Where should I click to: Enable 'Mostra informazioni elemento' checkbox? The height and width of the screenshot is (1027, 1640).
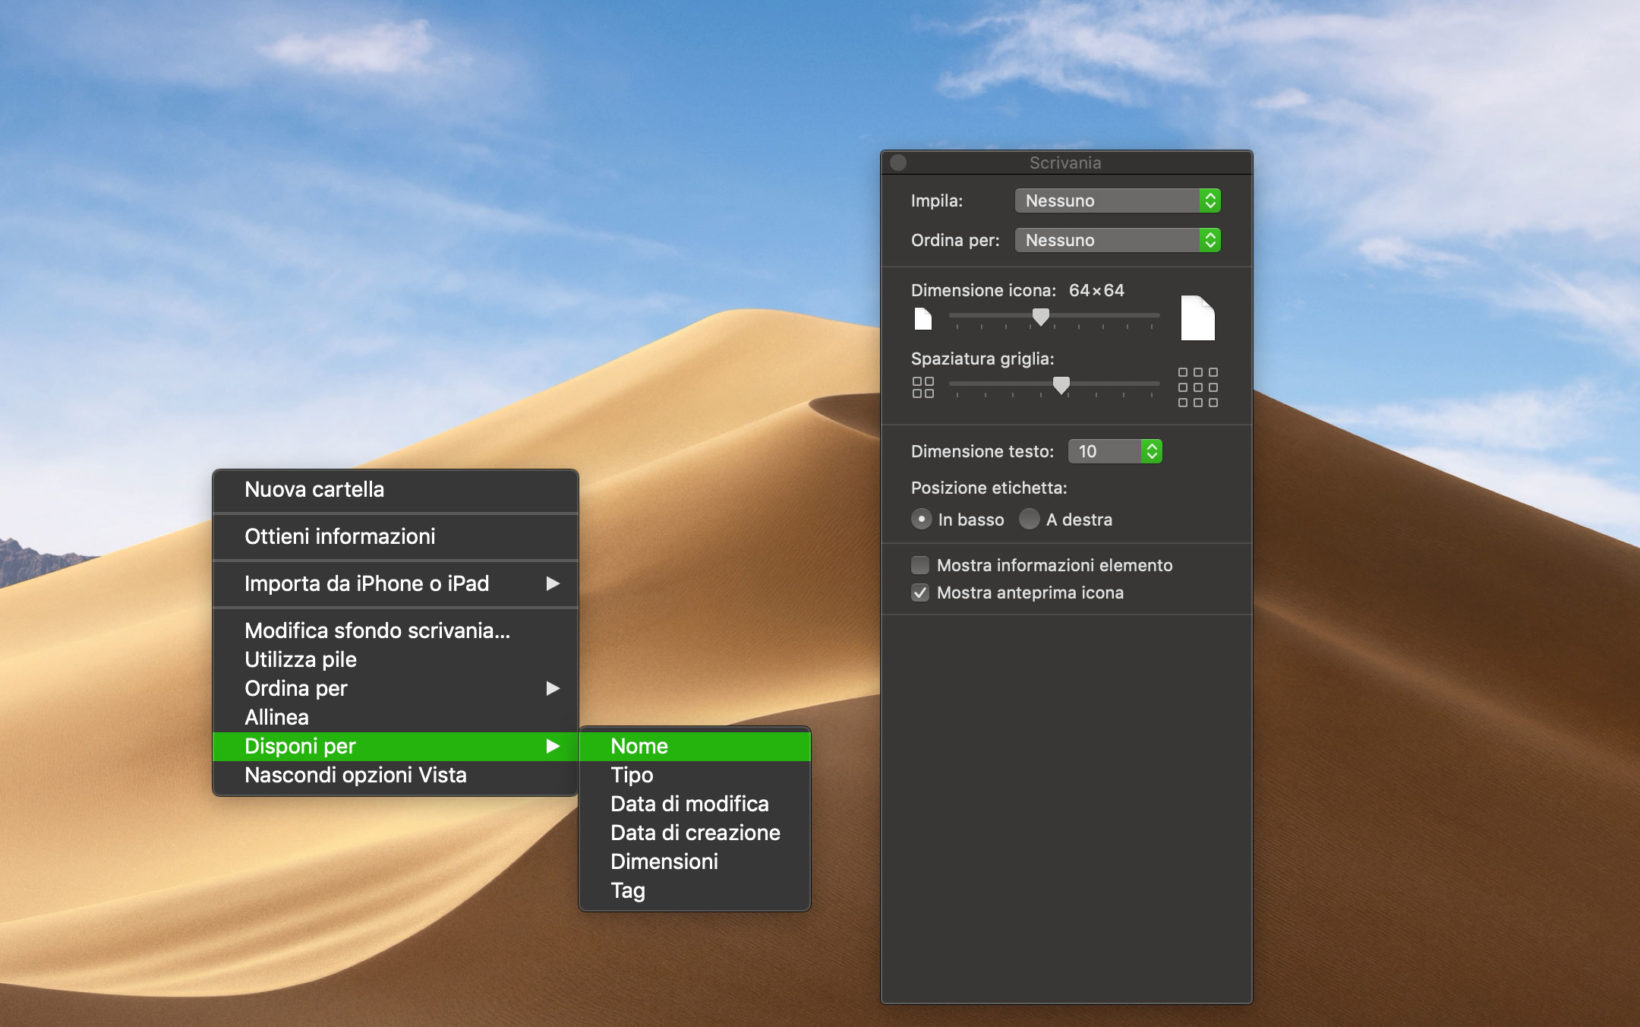click(x=920, y=565)
